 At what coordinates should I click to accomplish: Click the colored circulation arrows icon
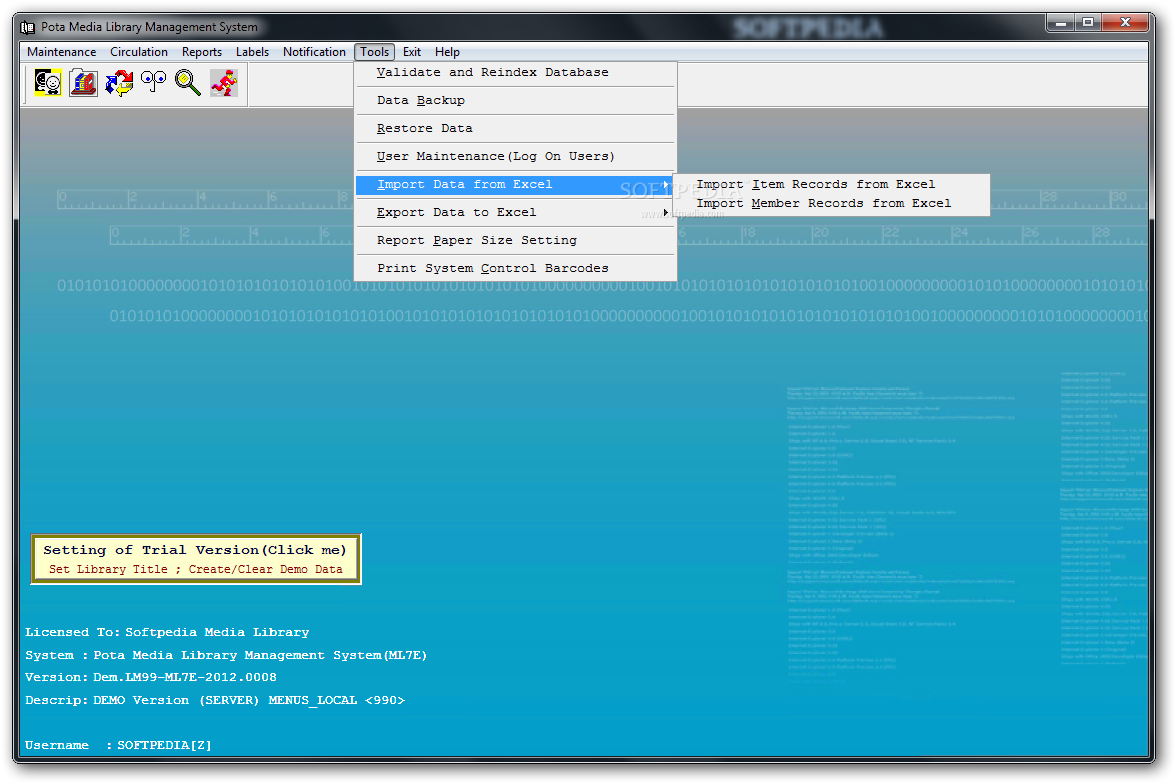pyautogui.click(x=118, y=83)
